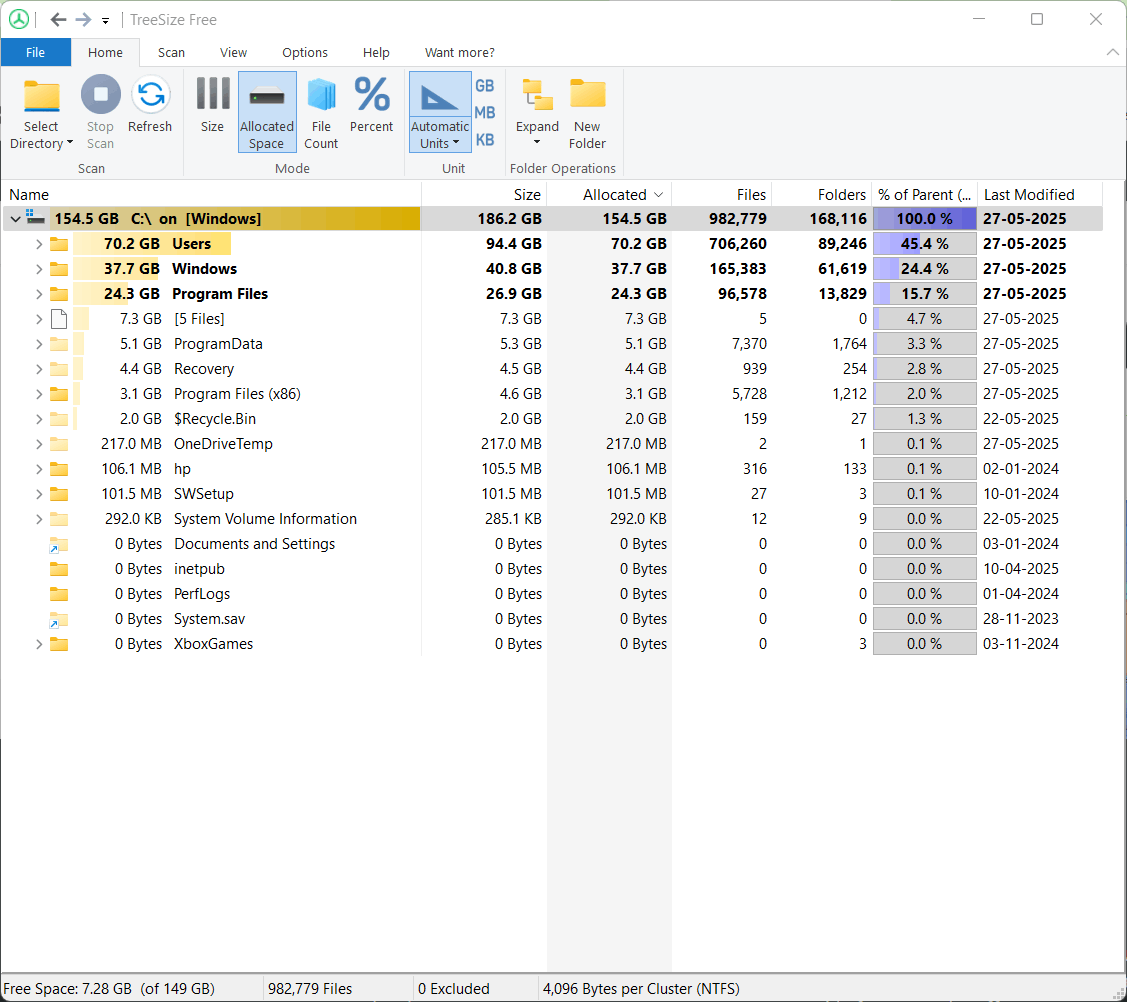Click the 45.4% usage bar for Users

924,243
